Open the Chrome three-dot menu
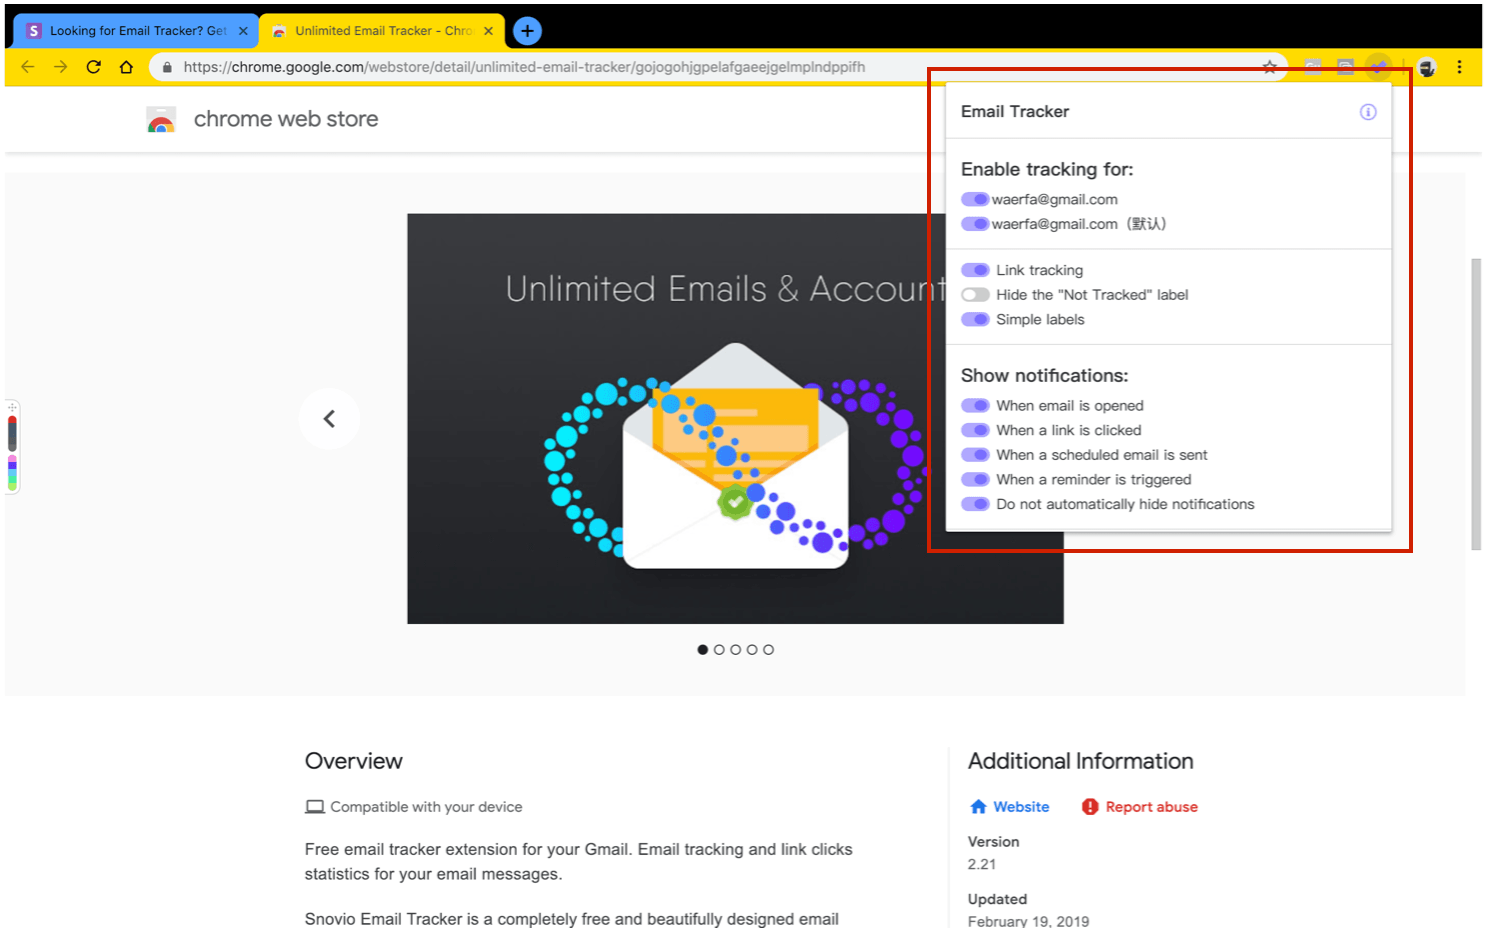1488x932 pixels. point(1460,67)
